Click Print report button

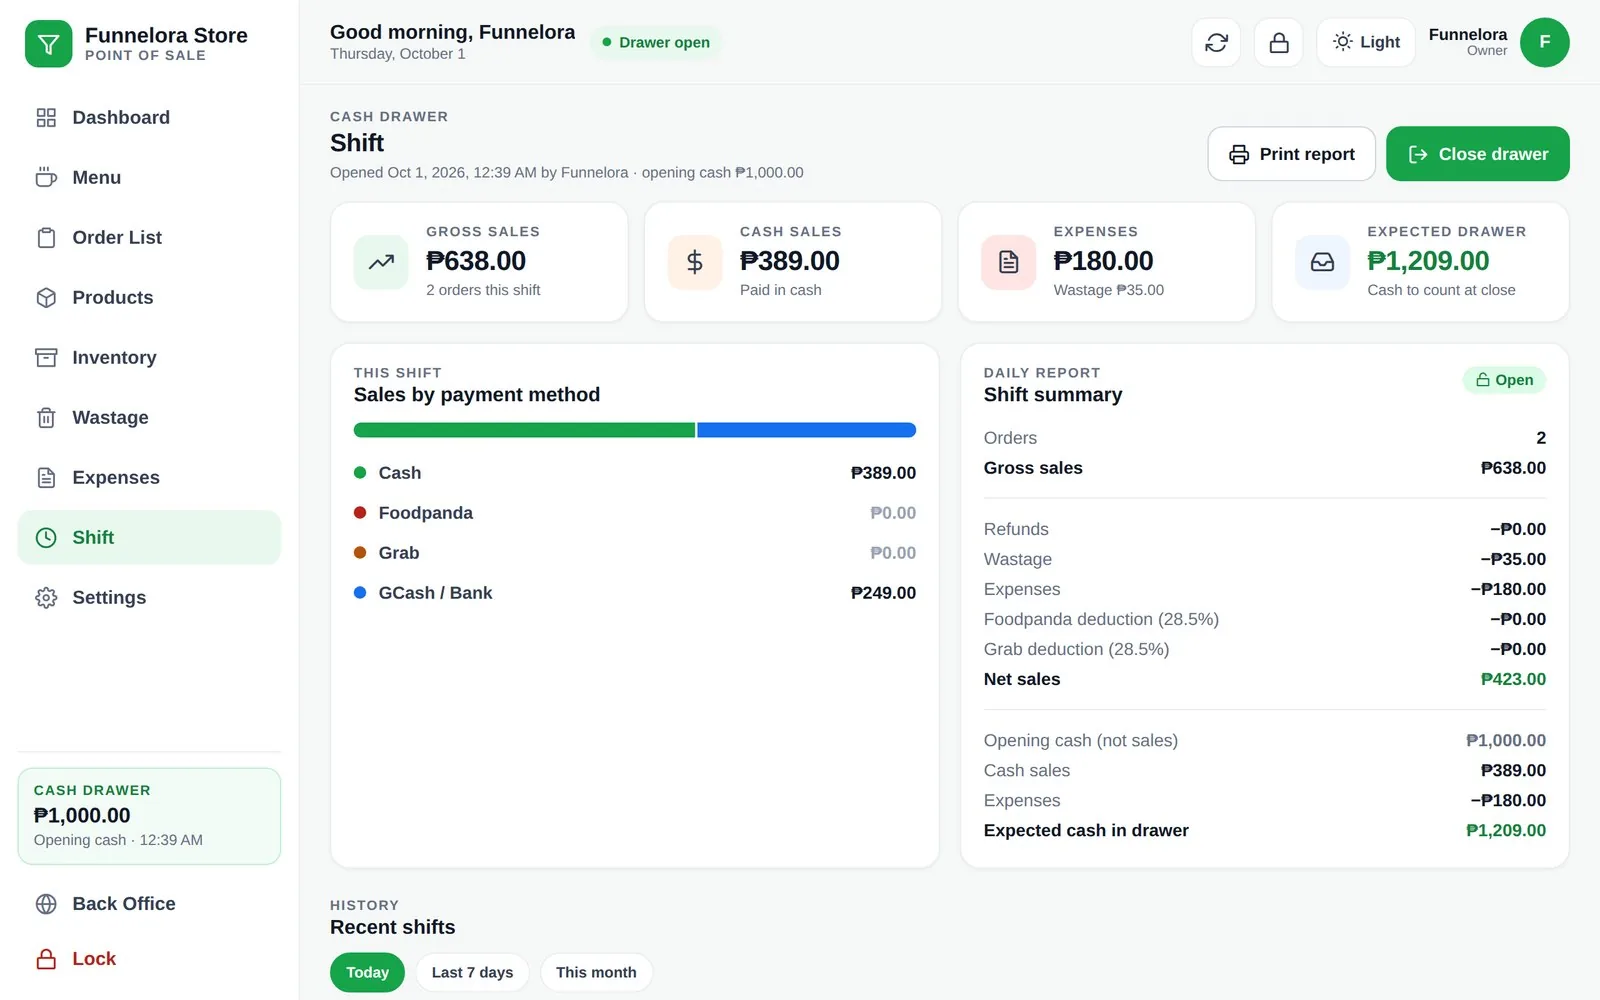point(1291,154)
